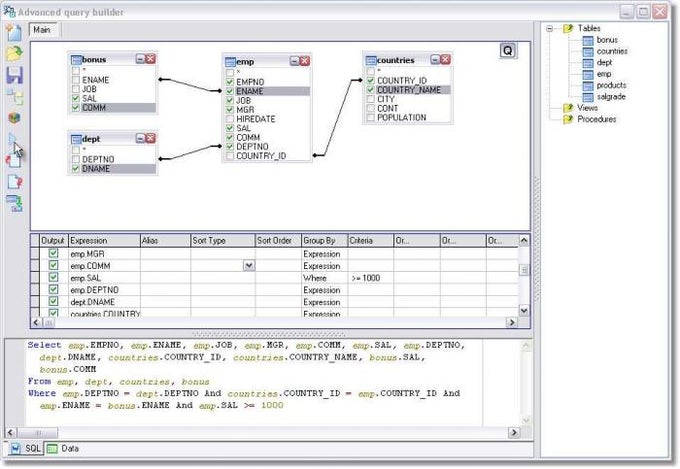Click SQL pane scroll right arrow
The image size is (680, 469).
(x=514, y=433)
